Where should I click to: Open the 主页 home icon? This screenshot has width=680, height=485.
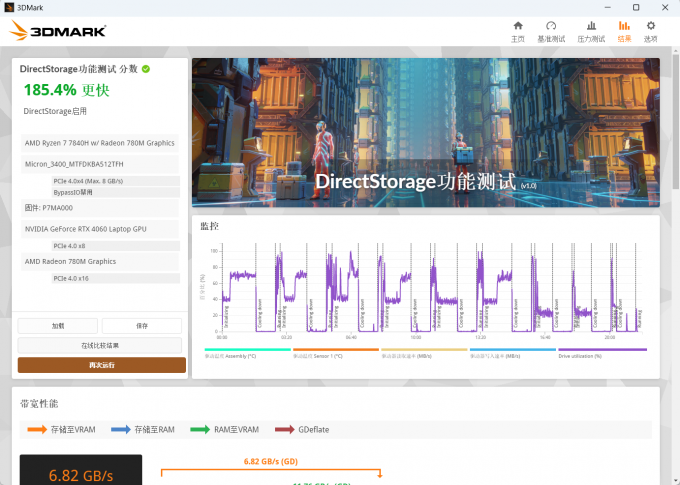(x=517, y=31)
